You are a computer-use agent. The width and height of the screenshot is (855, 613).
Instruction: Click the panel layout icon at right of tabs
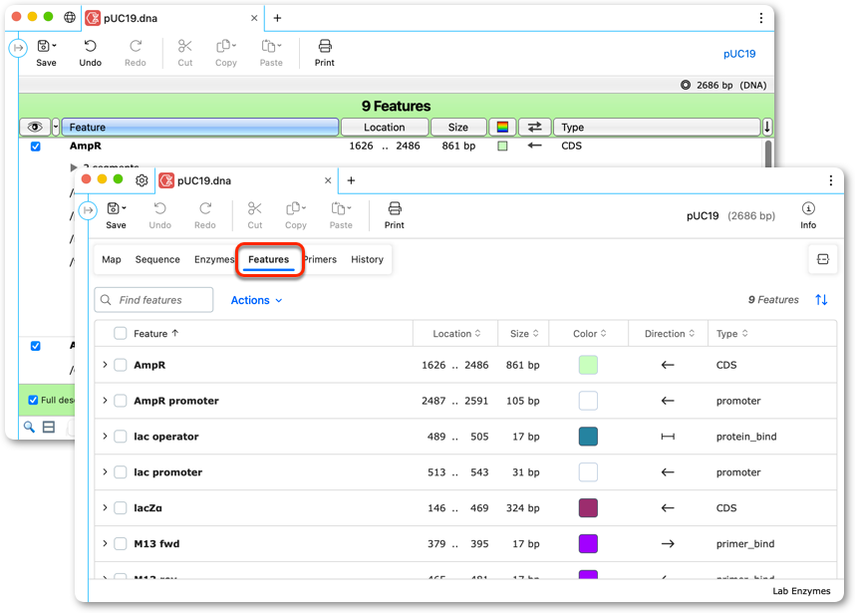823,259
